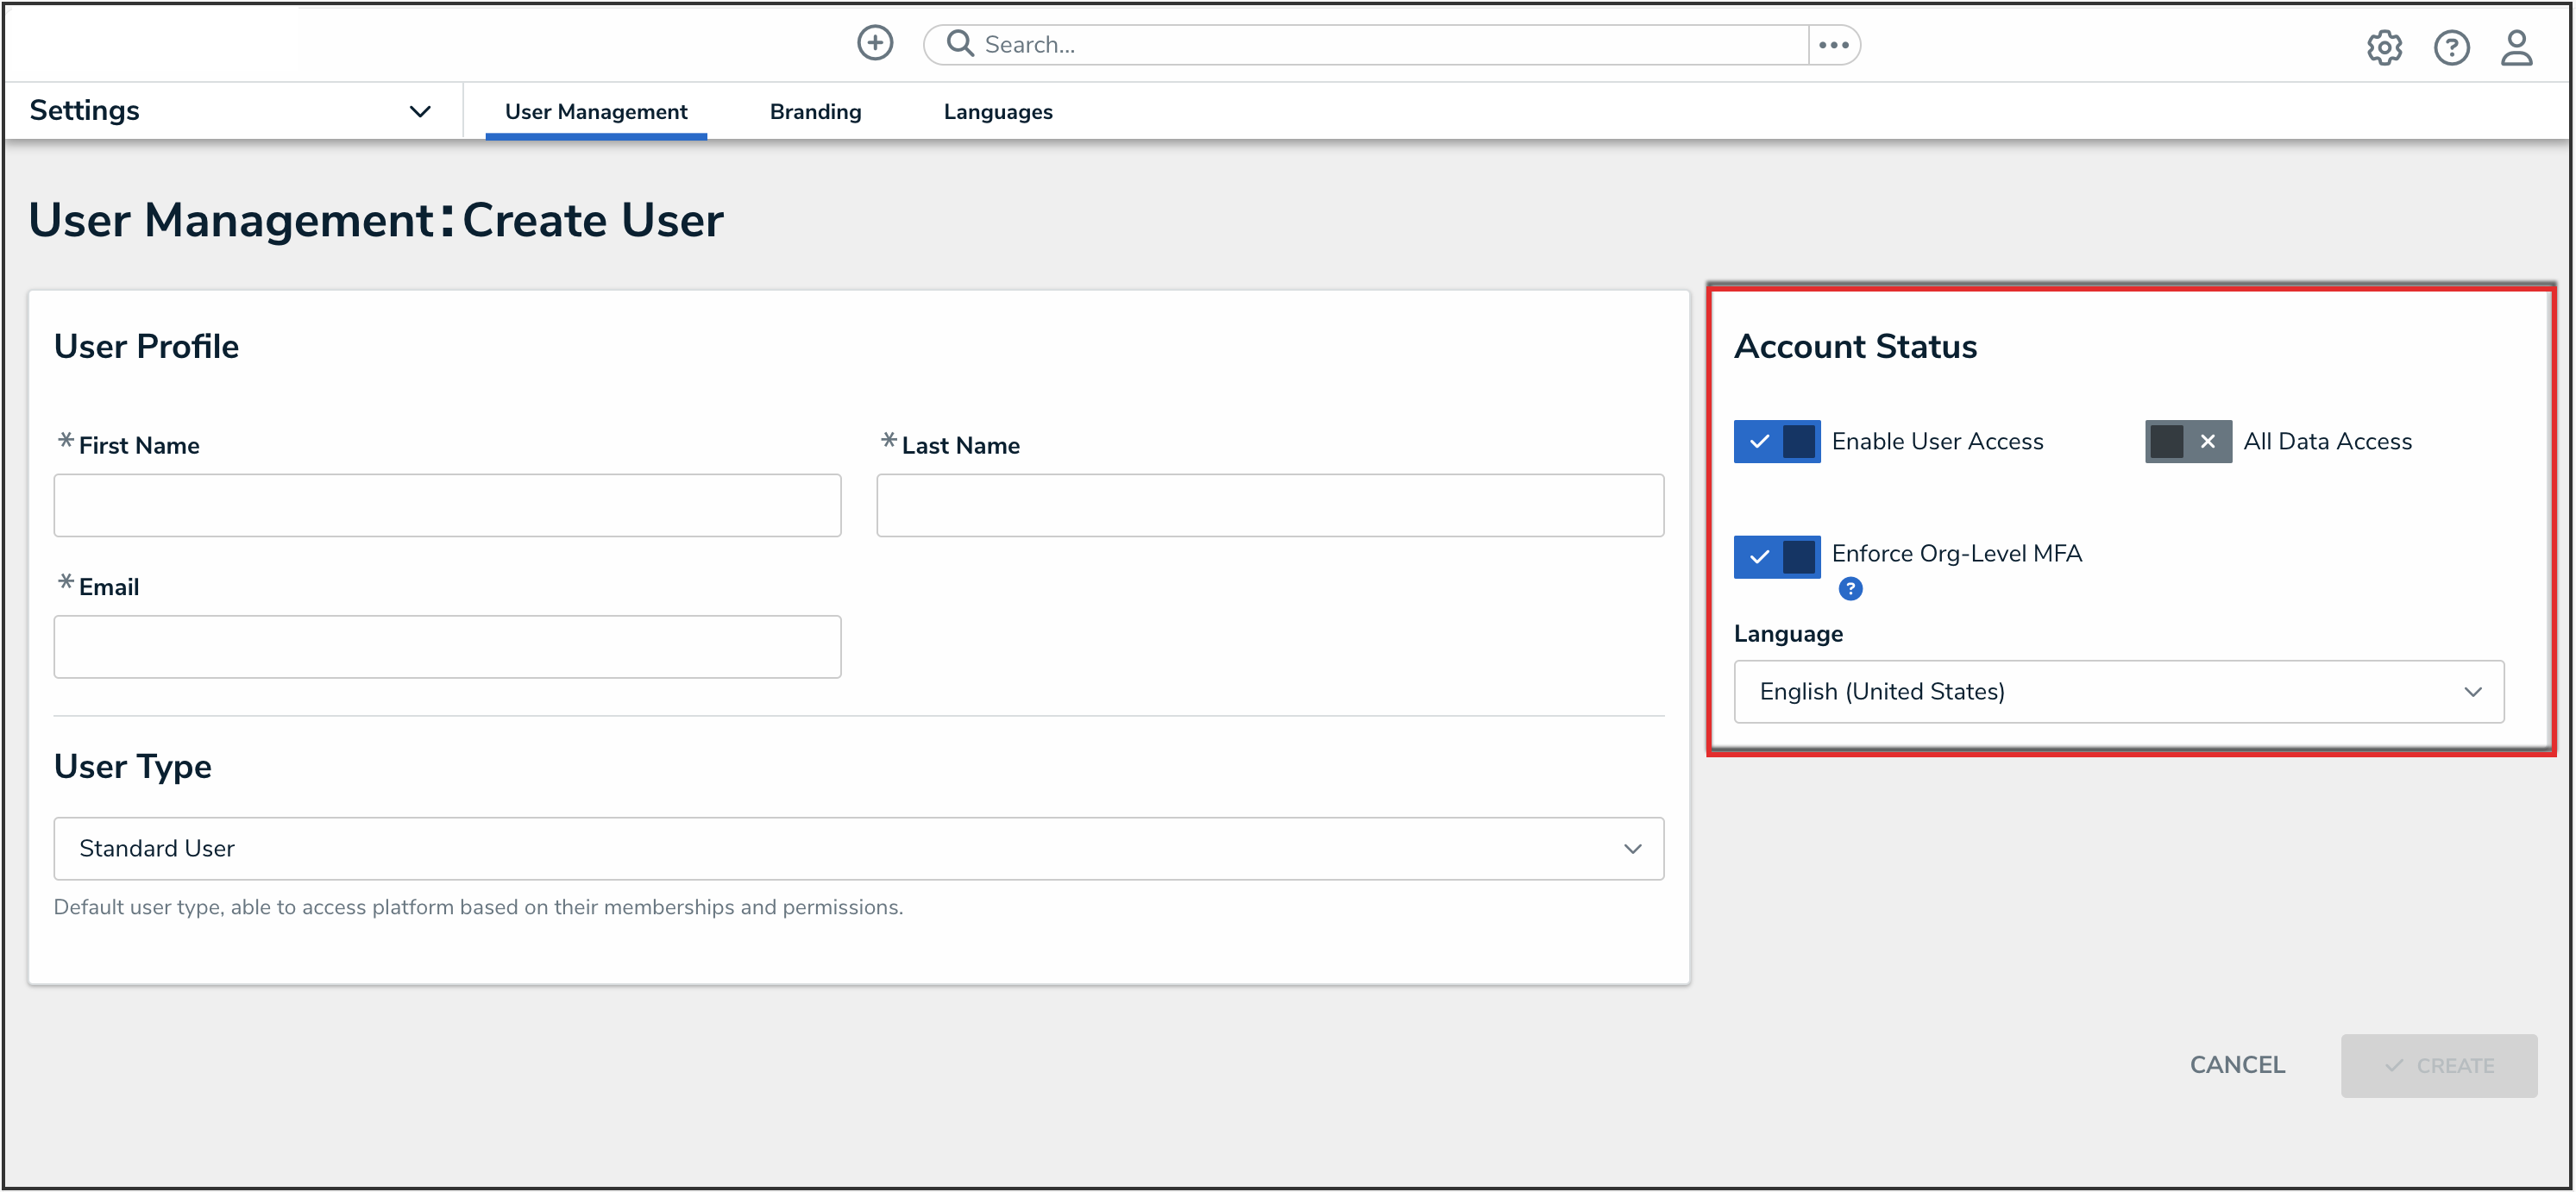Click the First Name input field
Screen dimensions: 2576x1192
tap(447, 505)
